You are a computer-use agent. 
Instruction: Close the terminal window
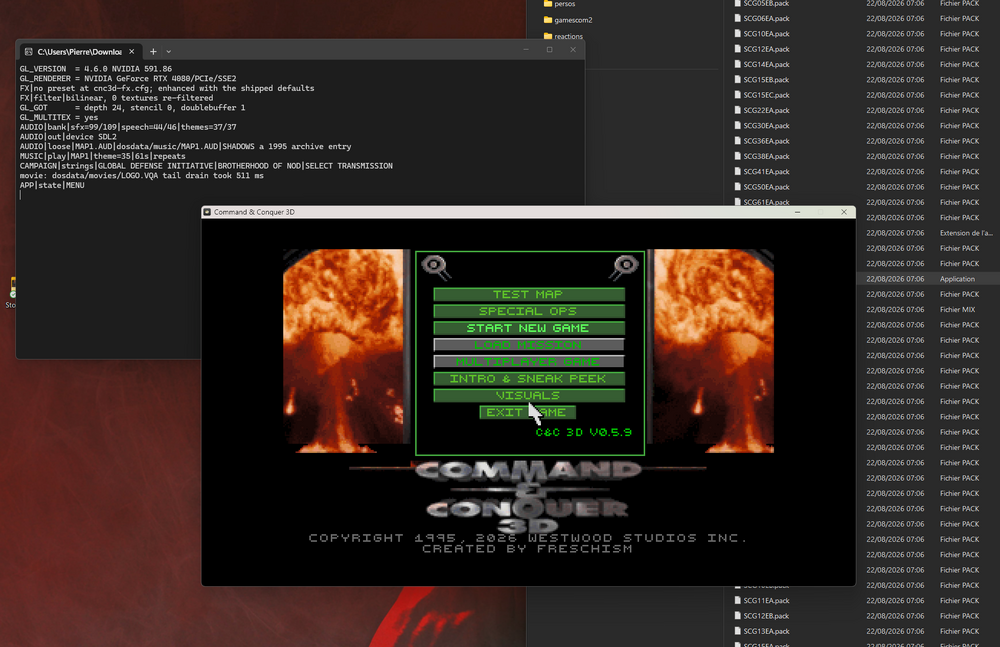[x=573, y=50]
